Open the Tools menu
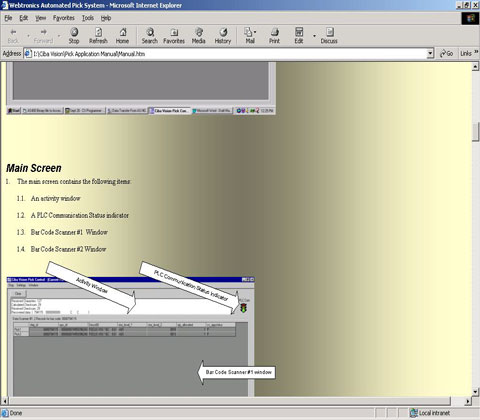 [x=88, y=18]
